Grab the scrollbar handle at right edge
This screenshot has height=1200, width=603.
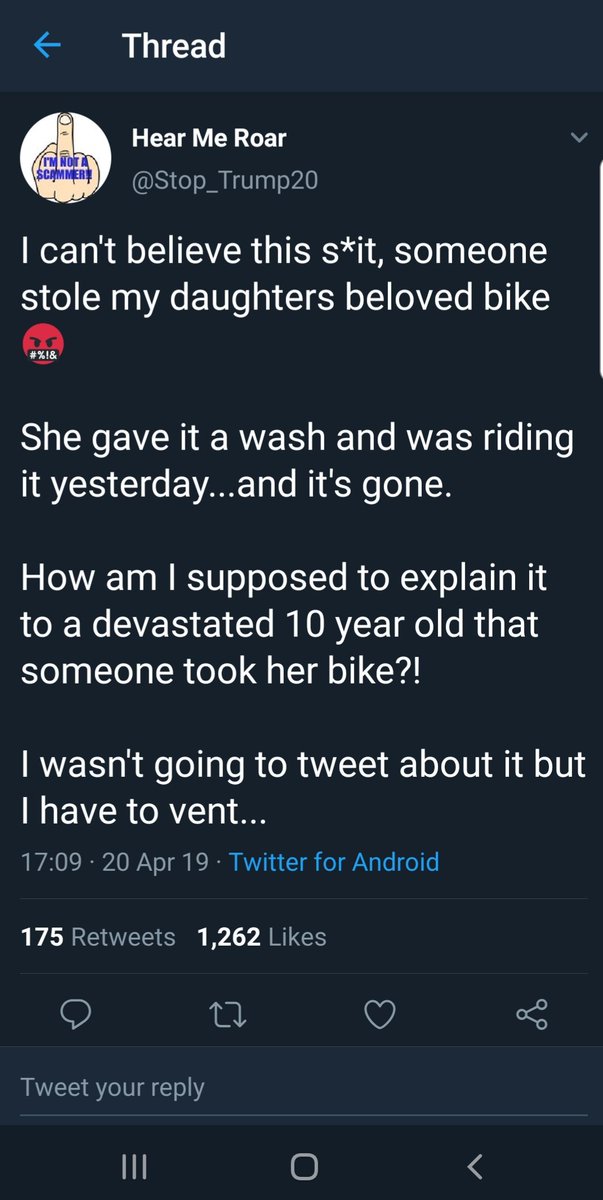pyautogui.click(x=599, y=270)
